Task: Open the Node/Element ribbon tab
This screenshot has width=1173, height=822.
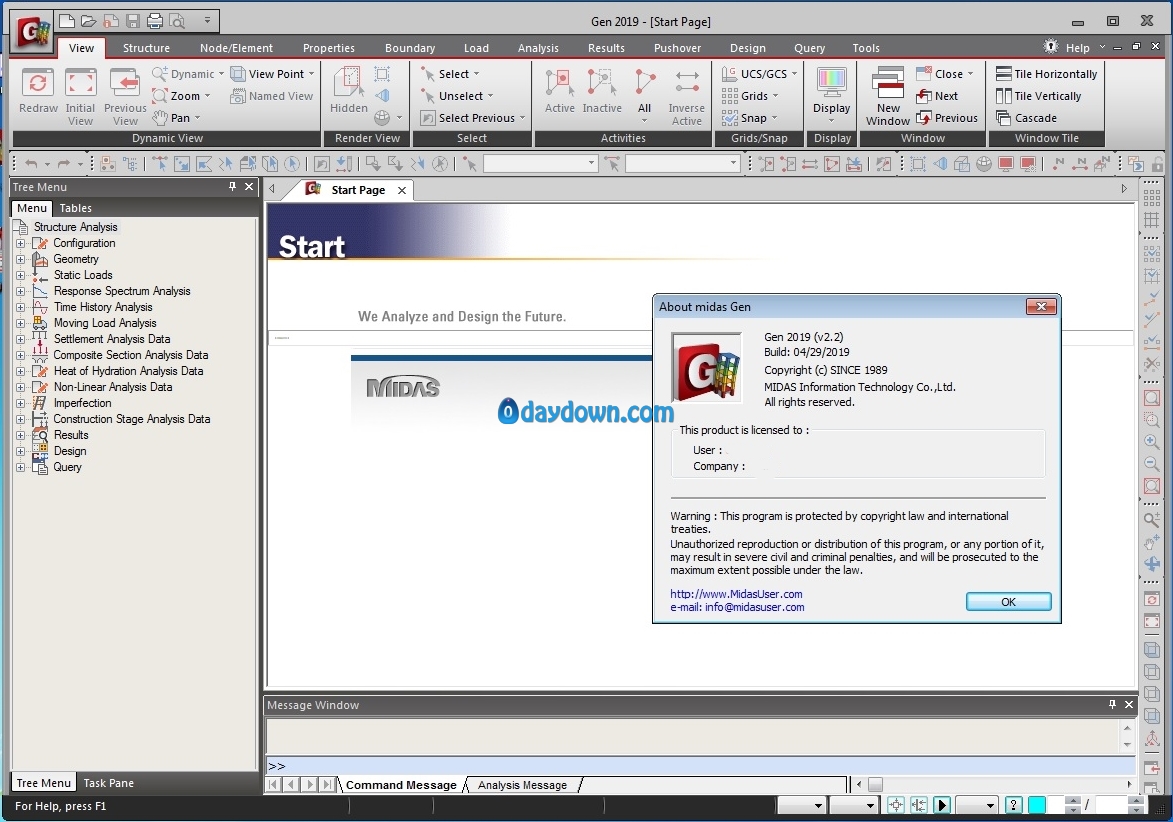Action: tap(236, 48)
